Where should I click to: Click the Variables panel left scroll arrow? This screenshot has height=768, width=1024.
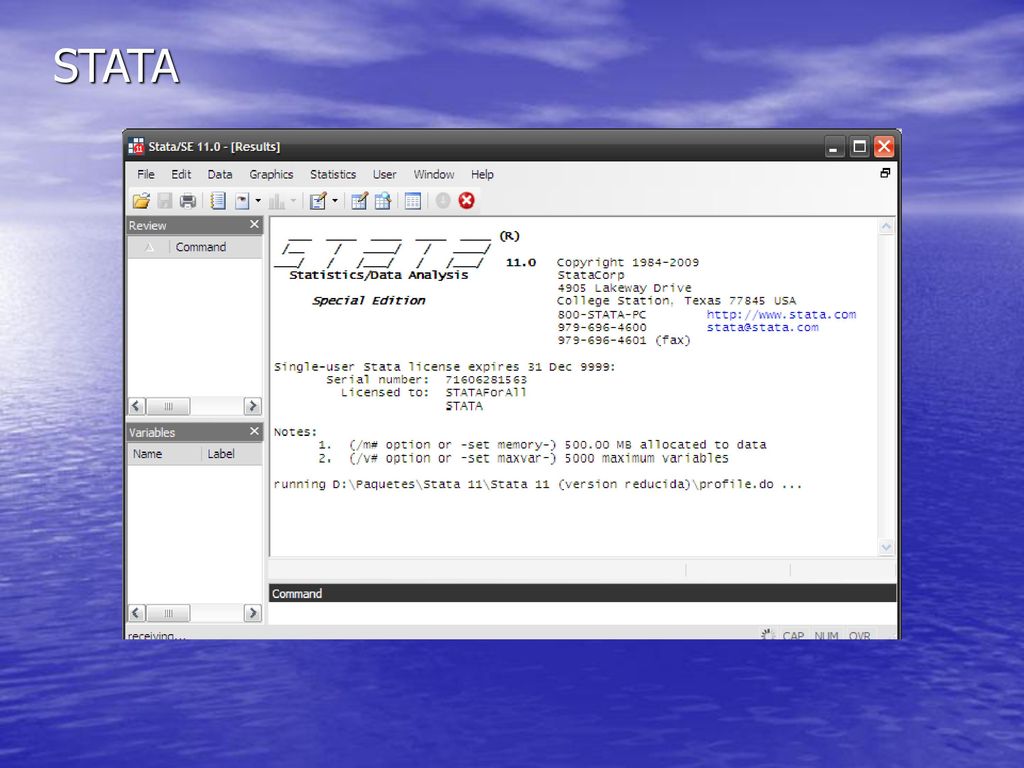(136, 613)
